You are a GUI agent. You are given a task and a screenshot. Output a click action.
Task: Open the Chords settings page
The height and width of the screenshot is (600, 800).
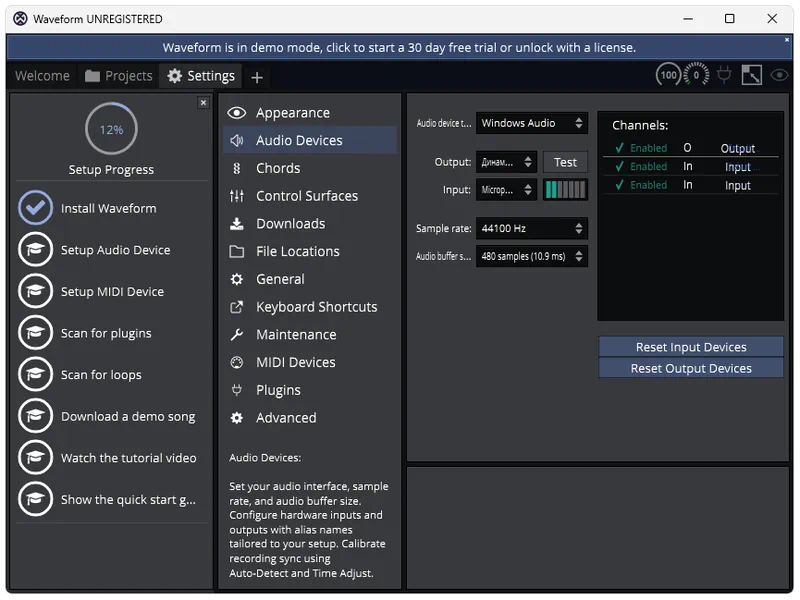(x=310, y=168)
